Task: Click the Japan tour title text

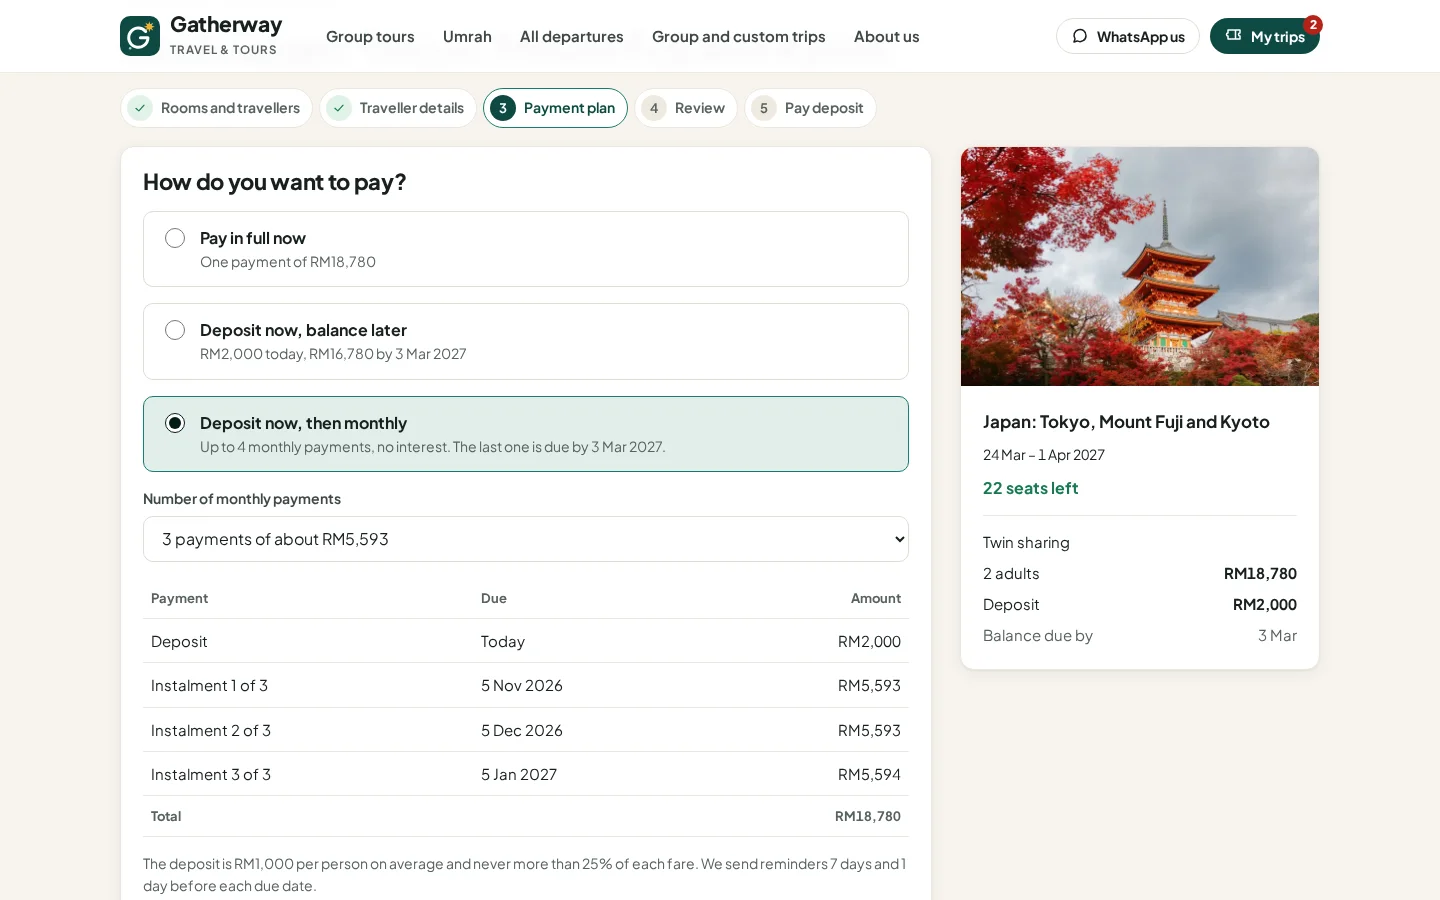Action: (x=1126, y=422)
